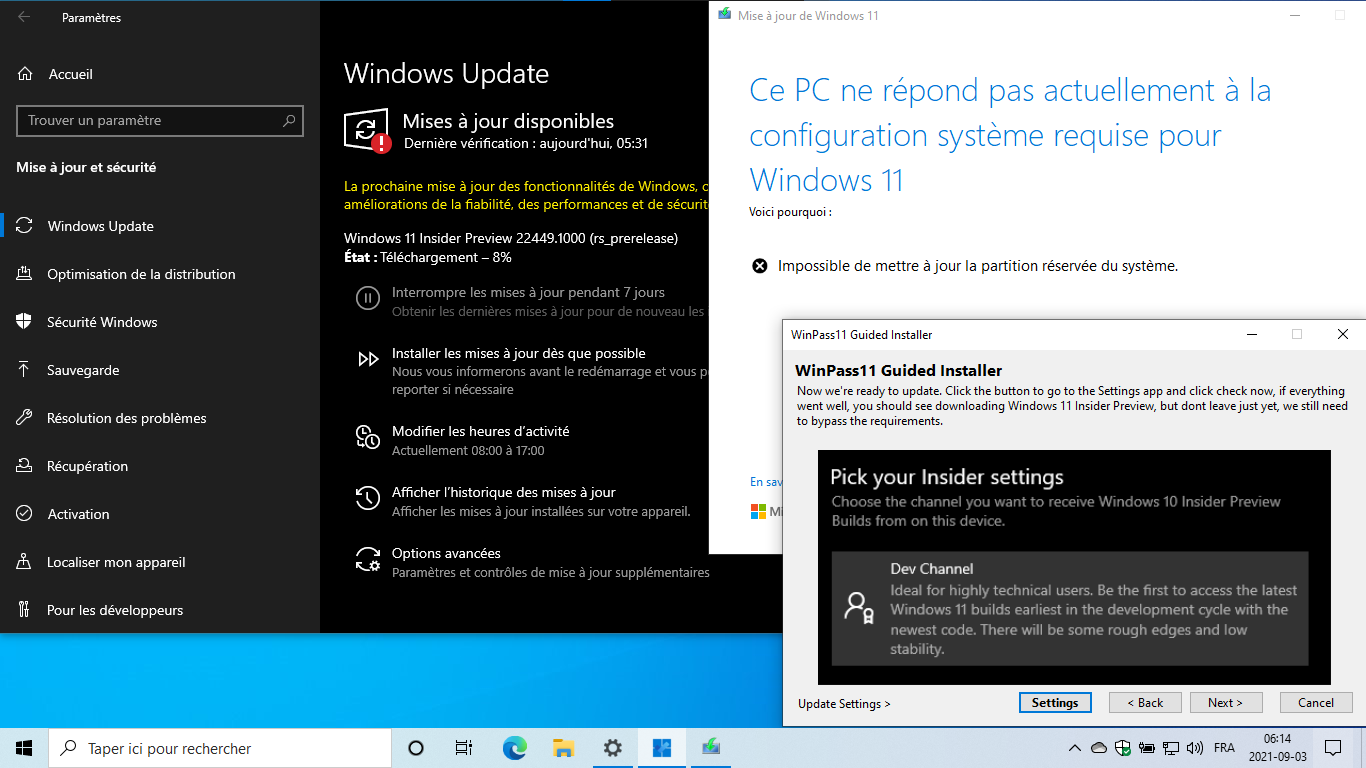1366x768 pixels.
Task: Click the OneDrive cloud tray icon
Action: (1099, 748)
